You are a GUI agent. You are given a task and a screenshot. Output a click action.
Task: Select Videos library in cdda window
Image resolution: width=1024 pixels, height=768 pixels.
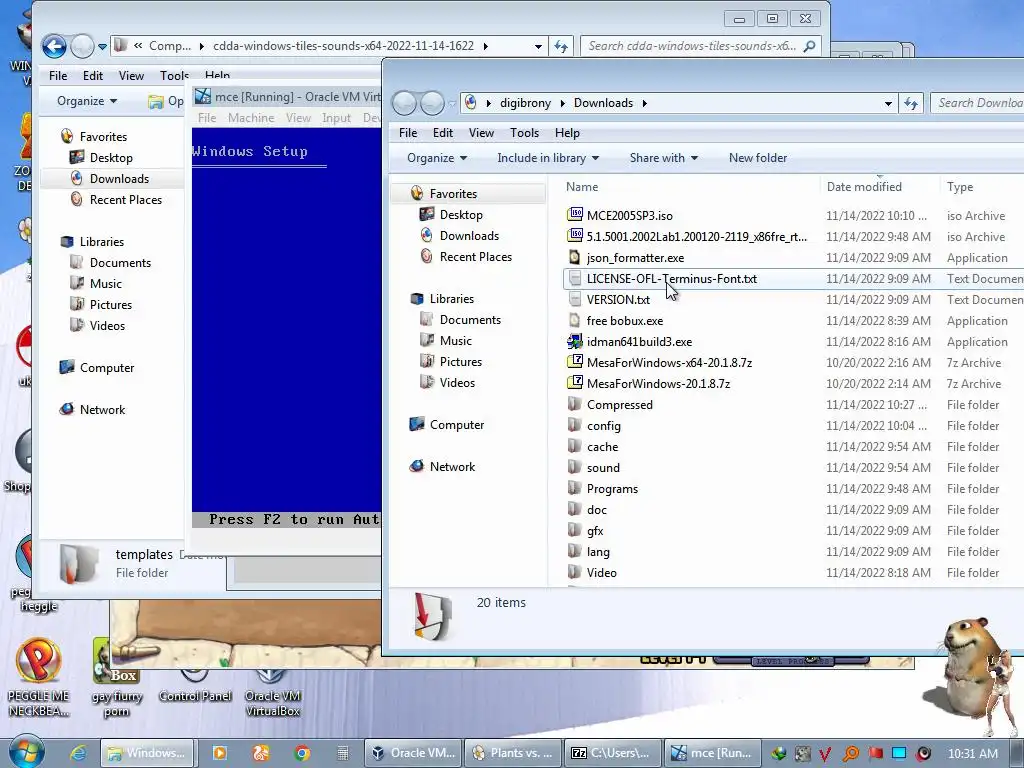tap(107, 325)
